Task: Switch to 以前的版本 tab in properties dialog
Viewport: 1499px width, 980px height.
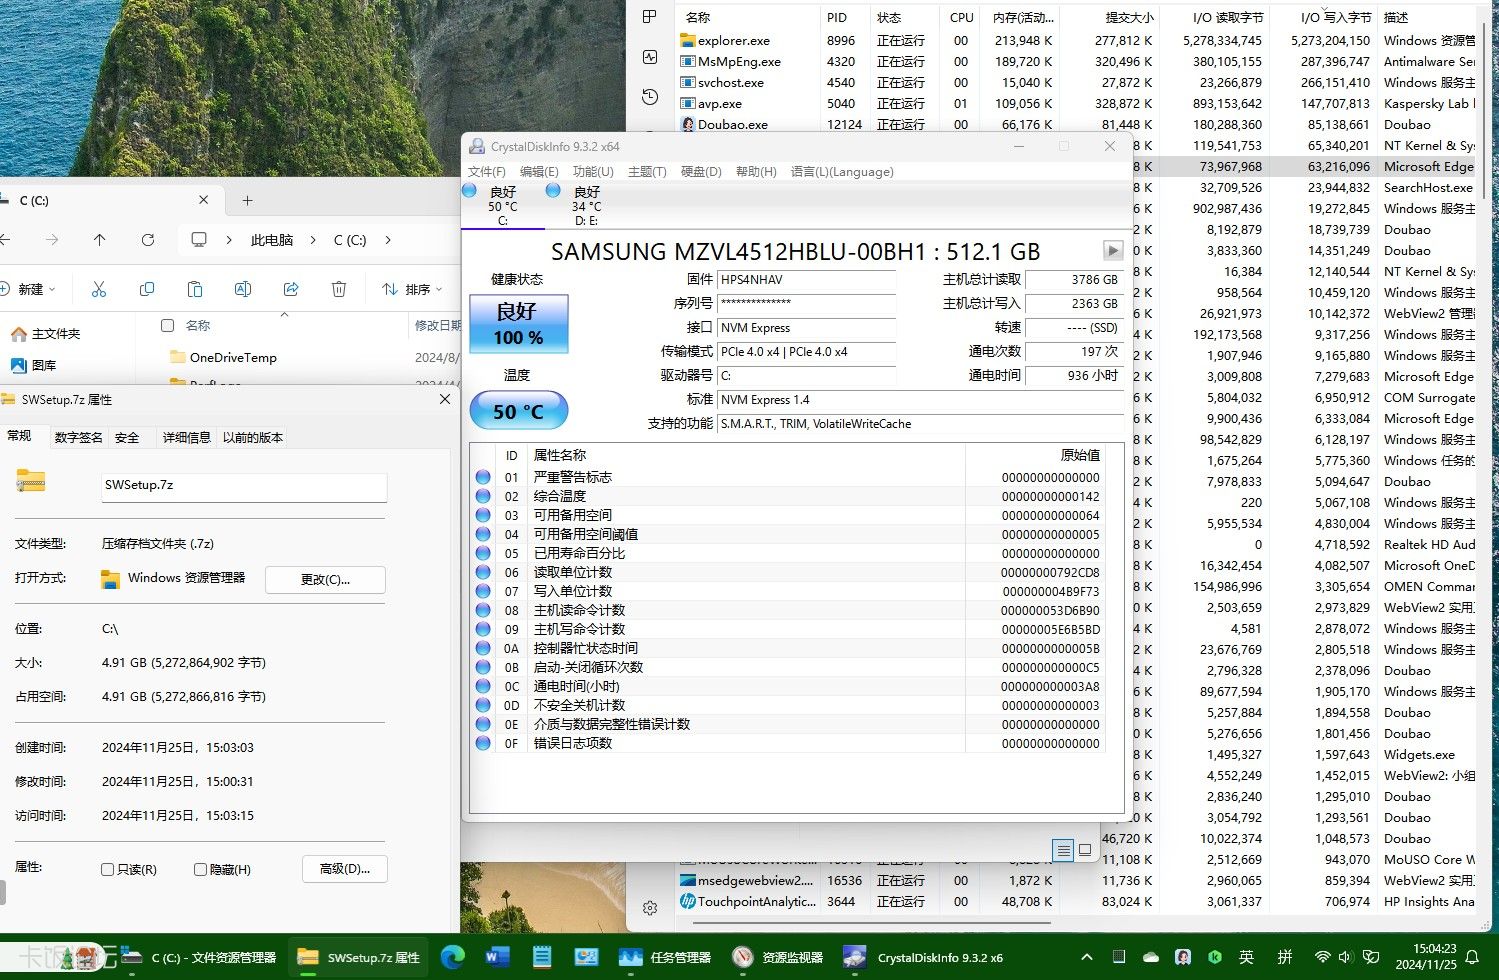Action: [x=253, y=437]
